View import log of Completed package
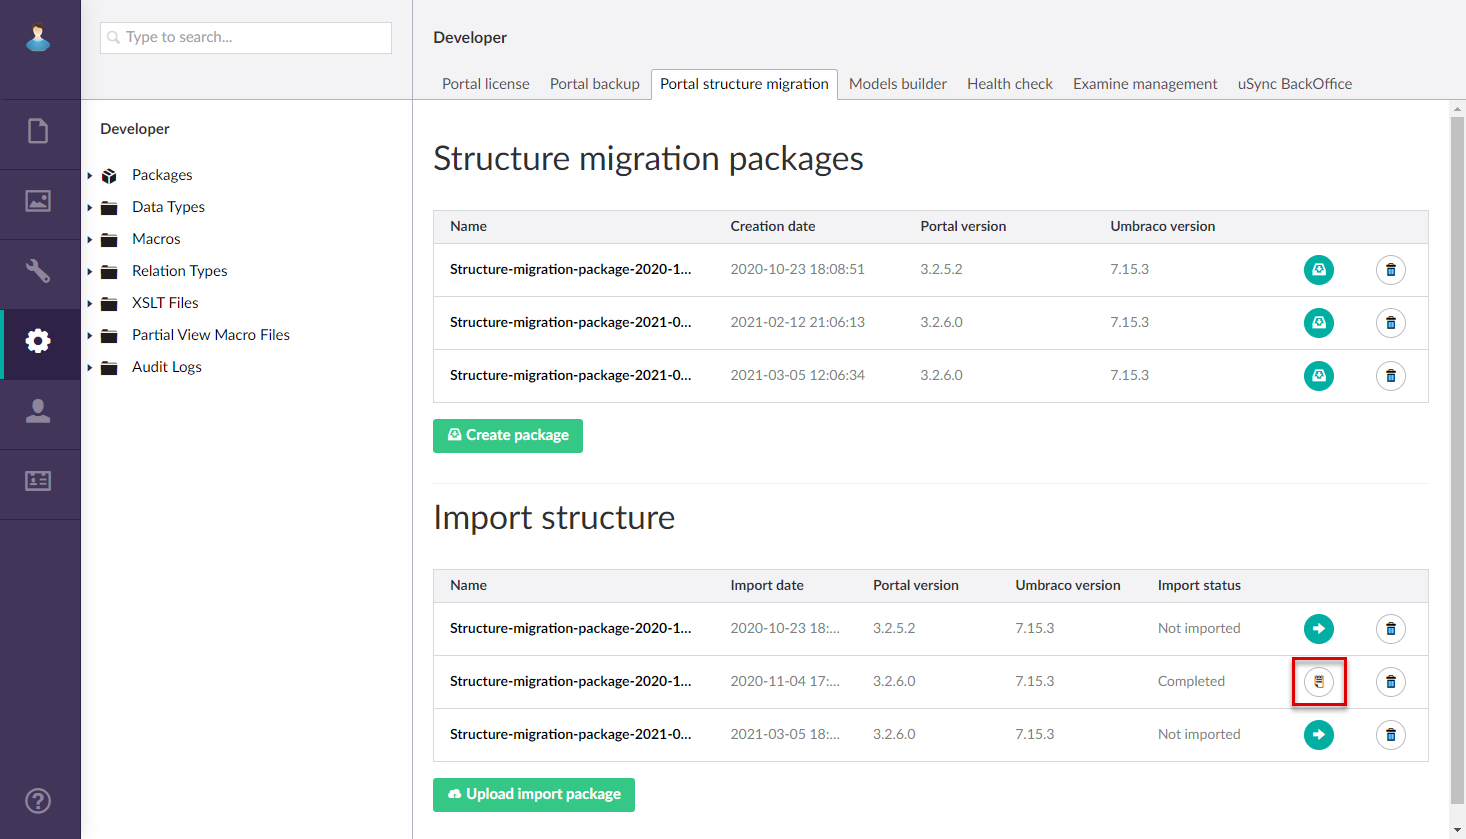Image resolution: width=1466 pixels, height=839 pixels. click(1318, 682)
